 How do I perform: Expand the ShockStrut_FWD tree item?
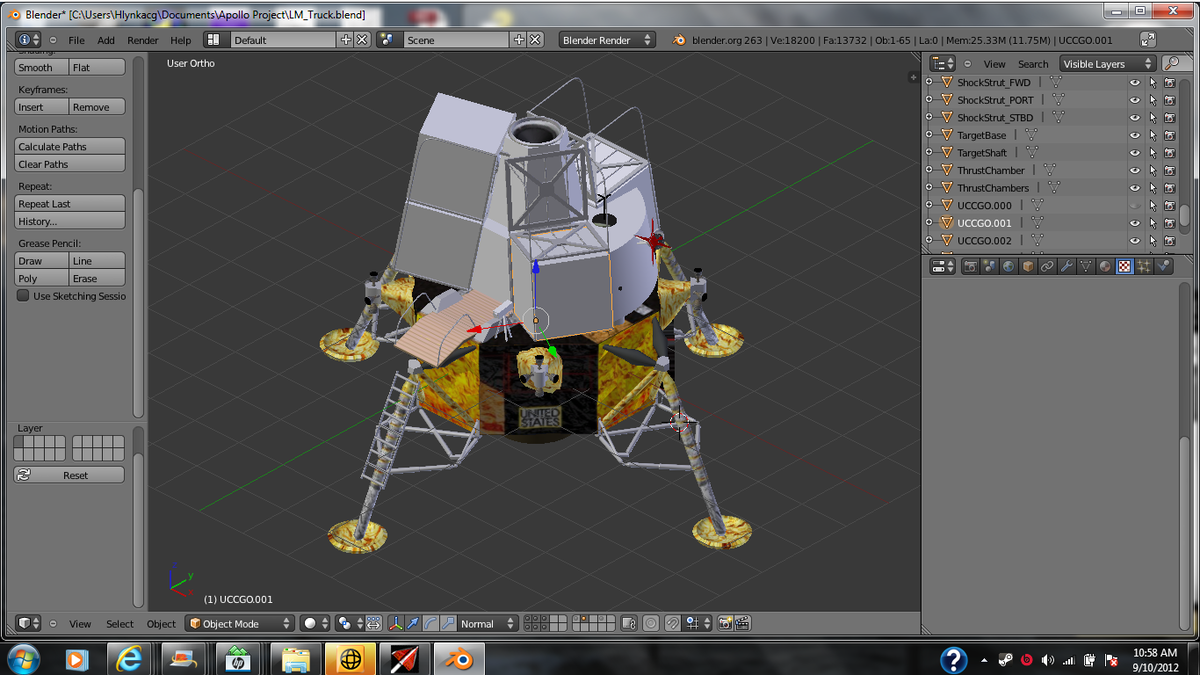pos(929,82)
